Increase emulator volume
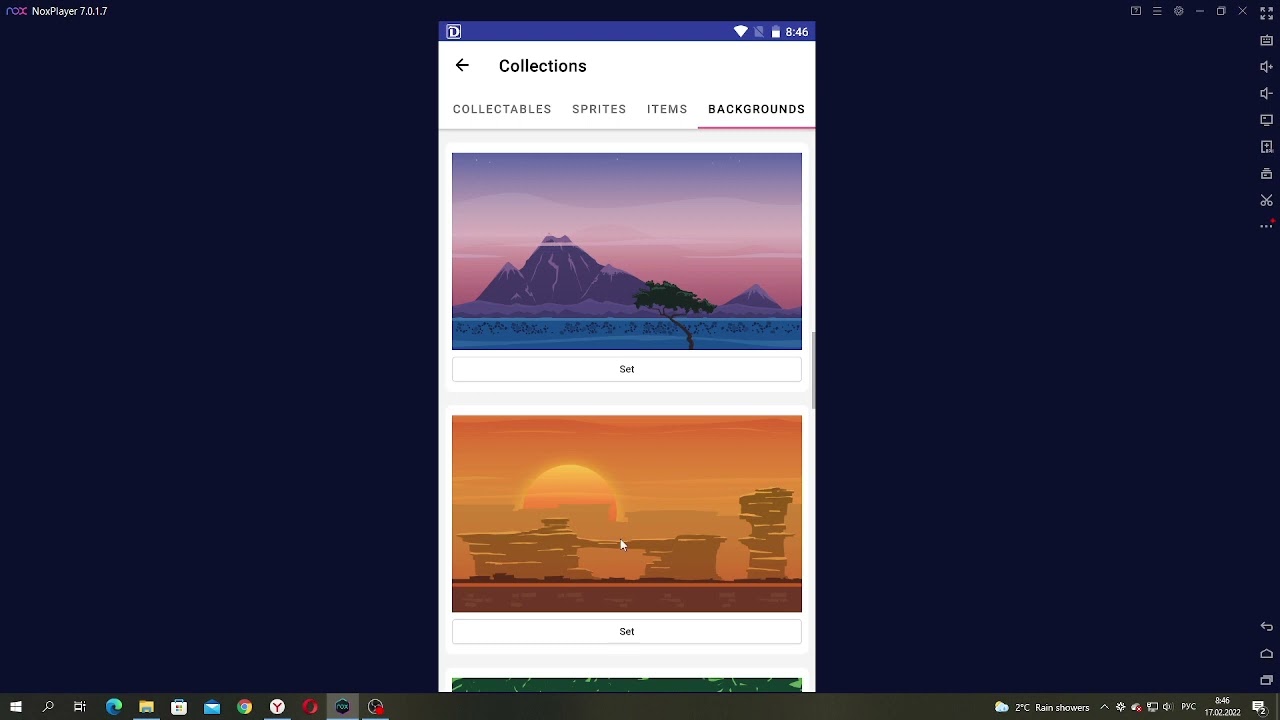Viewport: 1280px width, 720px height. [x=1266, y=67]
